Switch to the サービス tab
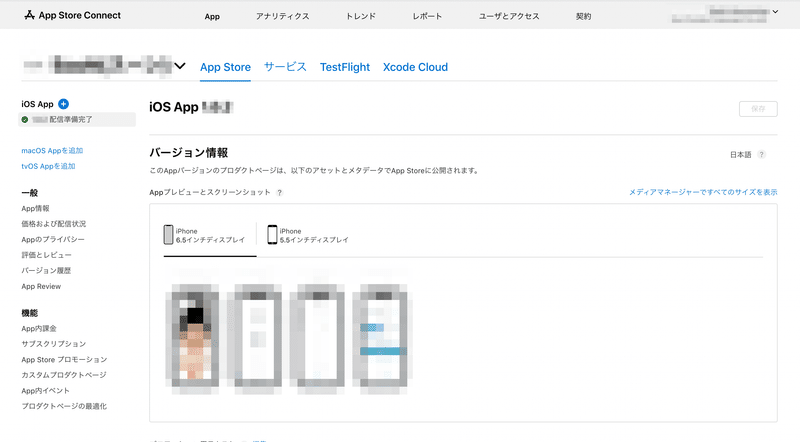Screen dimensions: 800x442 (285, 67)
